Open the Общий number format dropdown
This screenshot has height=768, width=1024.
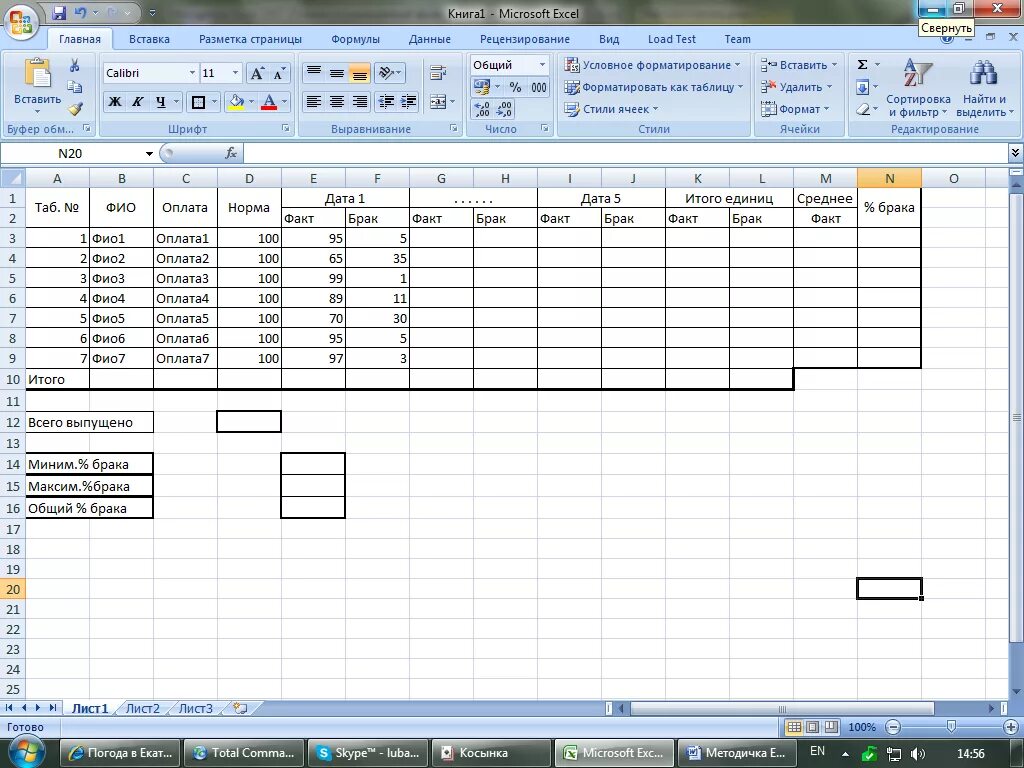[542, 65]
